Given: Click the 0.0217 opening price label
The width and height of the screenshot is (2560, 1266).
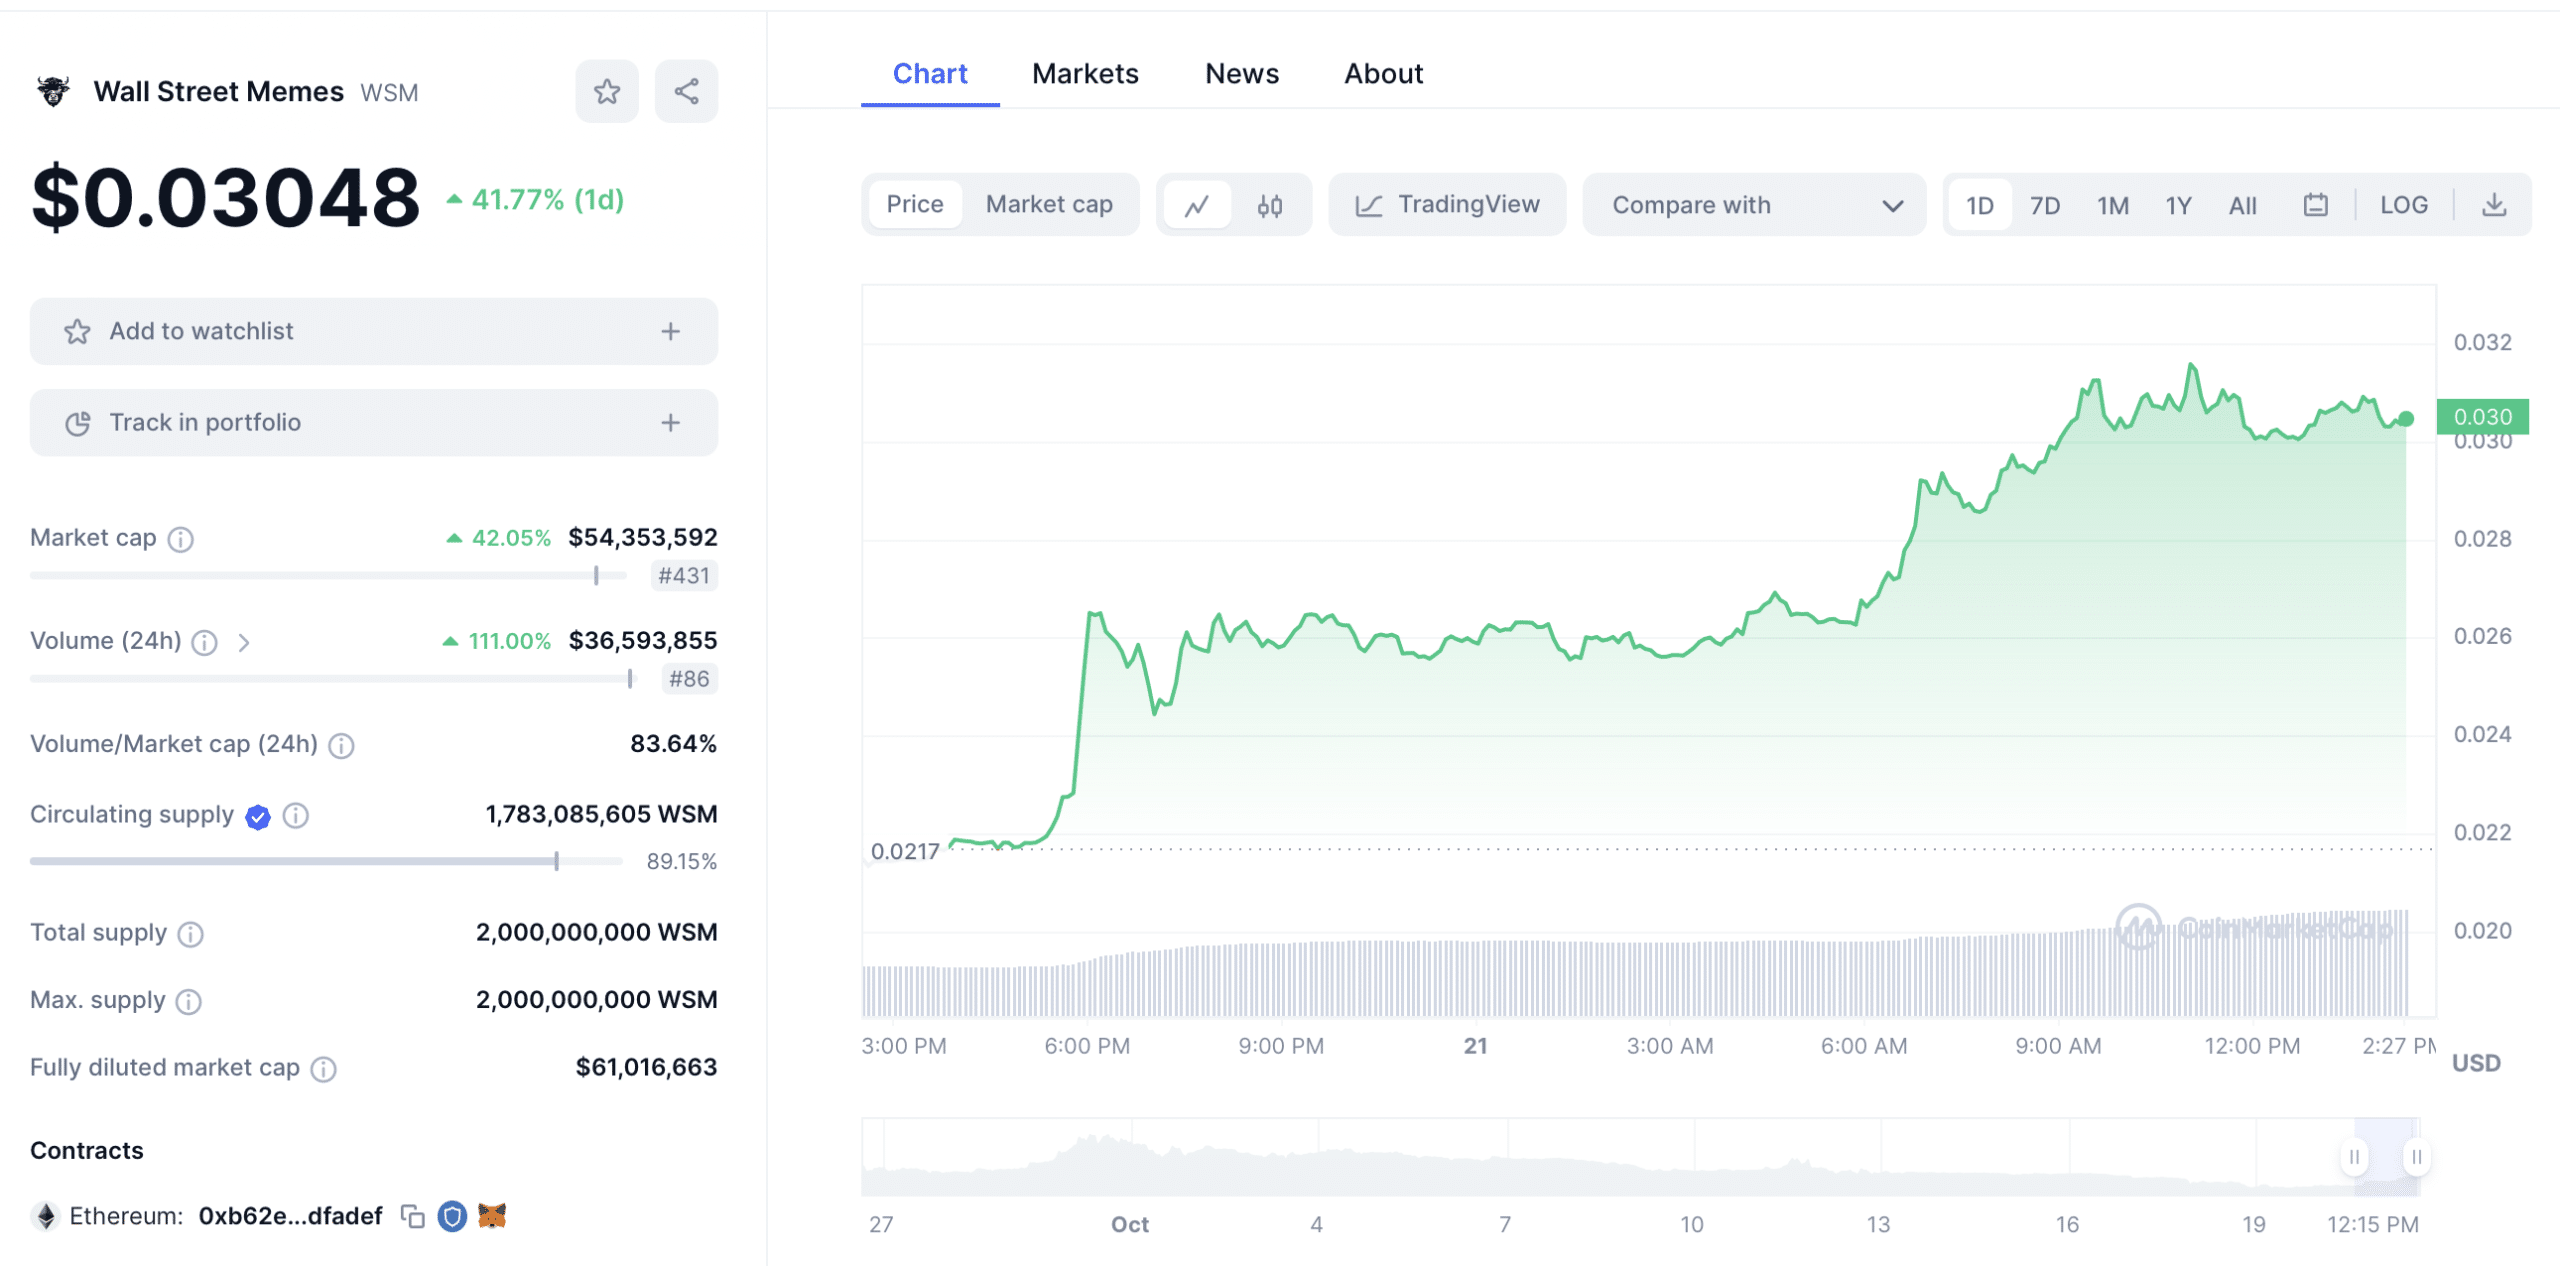Looking at the screenshot, I should click(x=904, y=852).
